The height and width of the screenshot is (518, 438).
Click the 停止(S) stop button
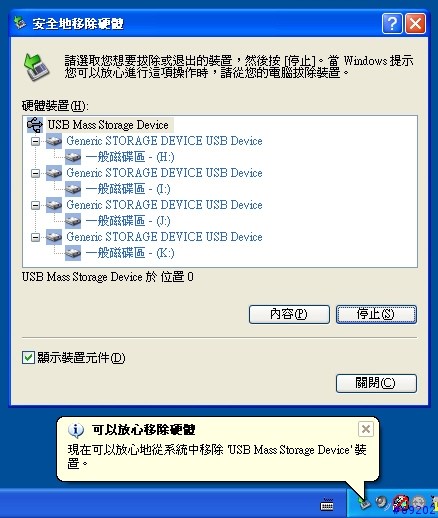point(376,314)
